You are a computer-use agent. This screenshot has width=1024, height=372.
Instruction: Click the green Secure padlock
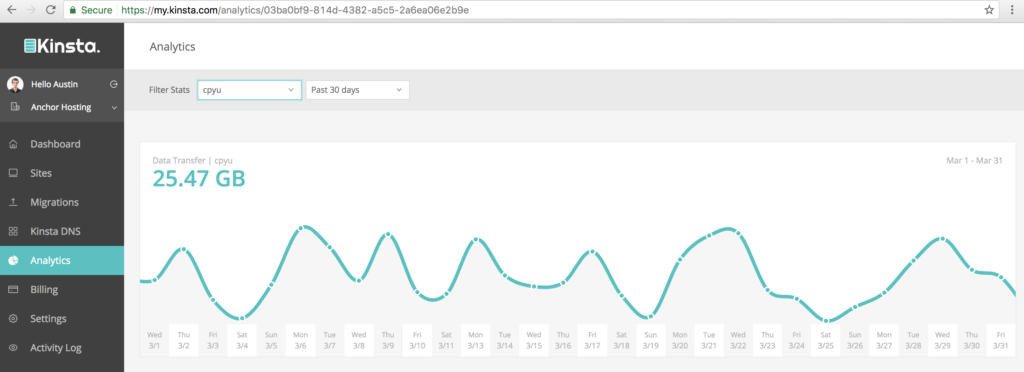pos(72,10)
